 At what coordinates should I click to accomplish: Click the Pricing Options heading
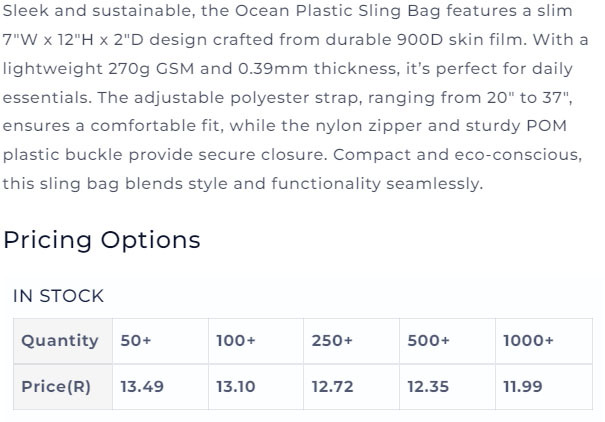click(x=101, y=240)
